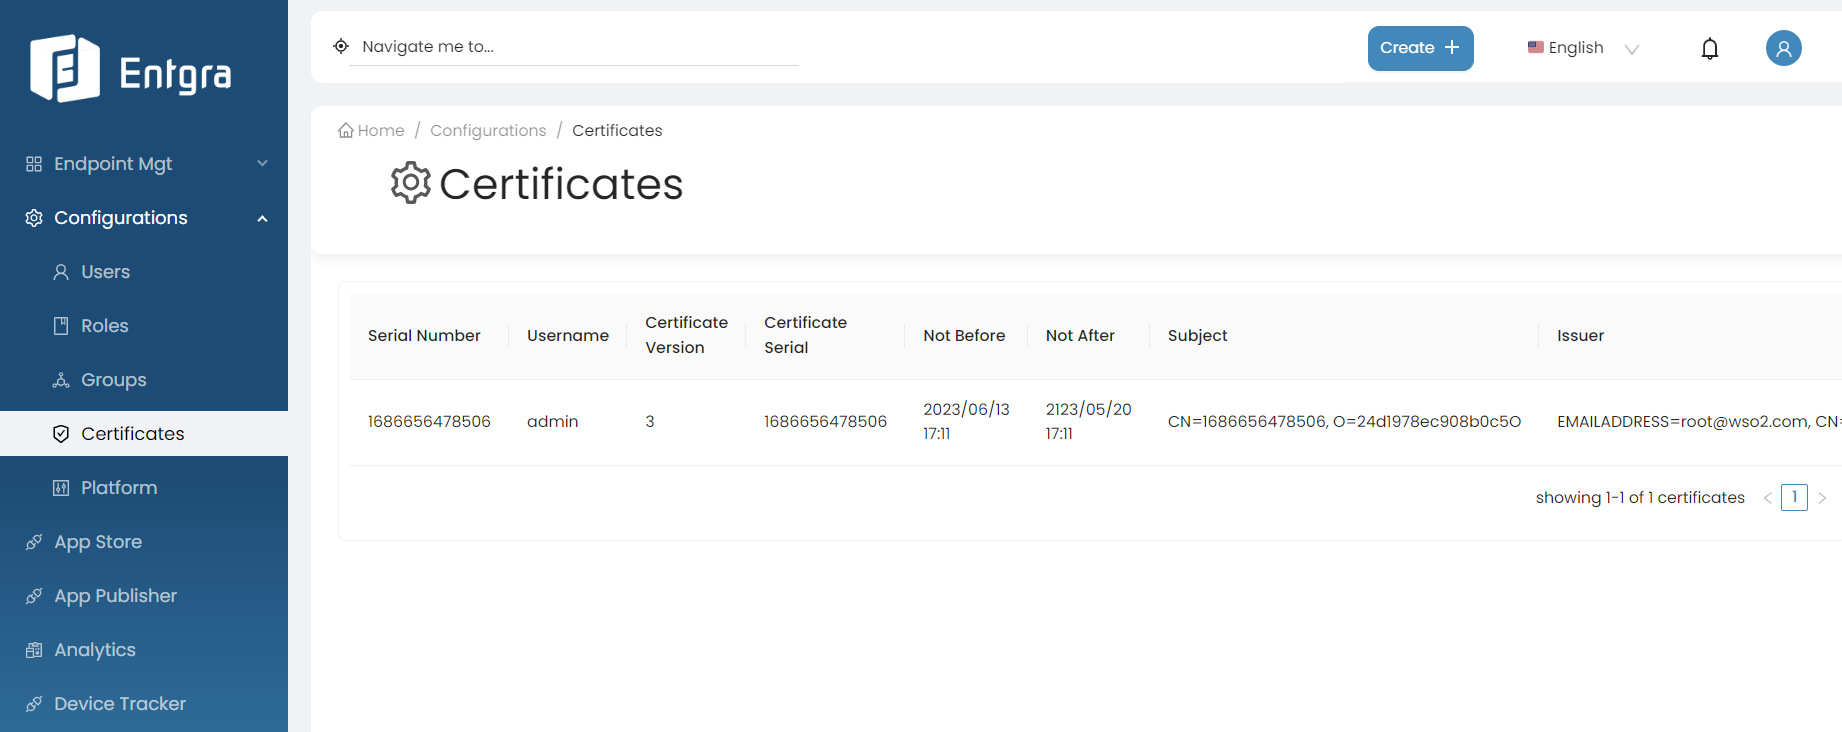Click the 2123/05/20 17:11 date cell
This screenshot has height=732, width=1842.
pos(1089,421)
